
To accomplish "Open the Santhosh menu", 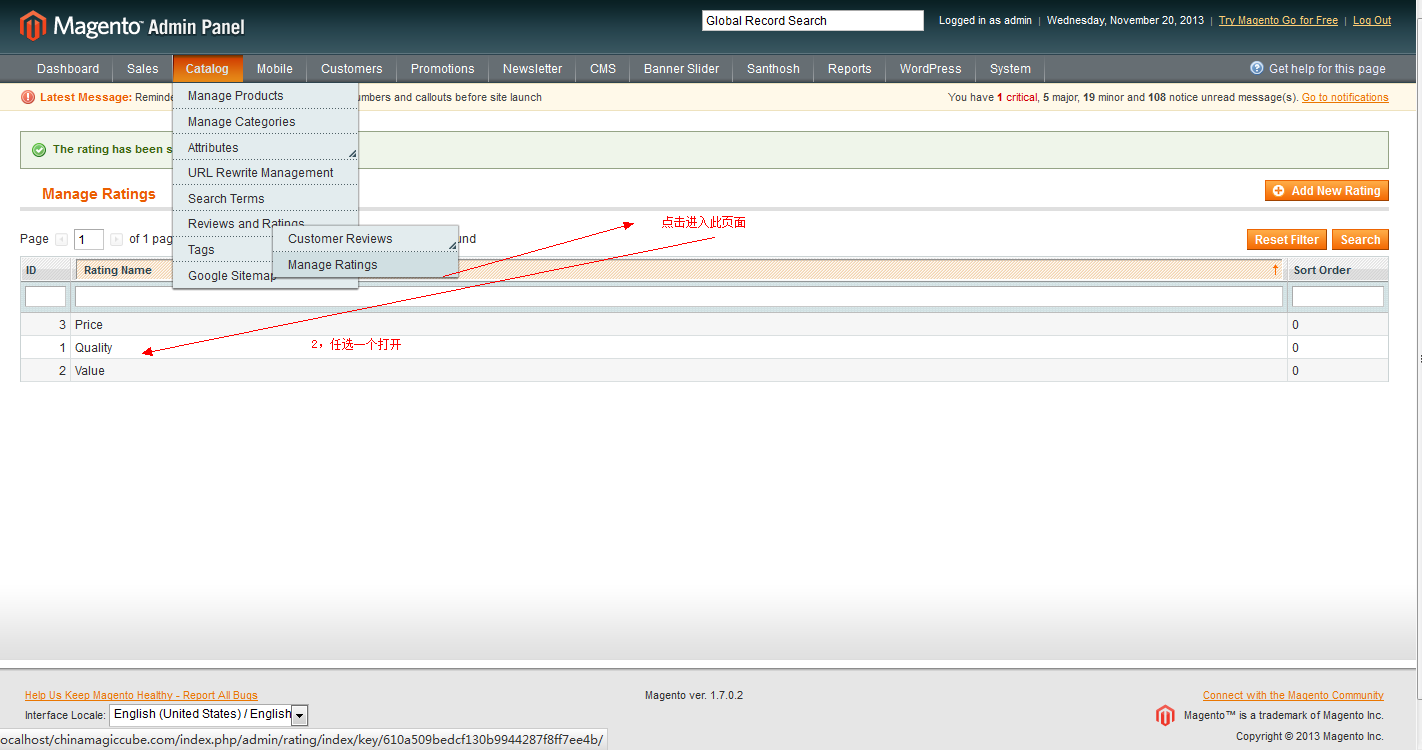I will (774, 69).
